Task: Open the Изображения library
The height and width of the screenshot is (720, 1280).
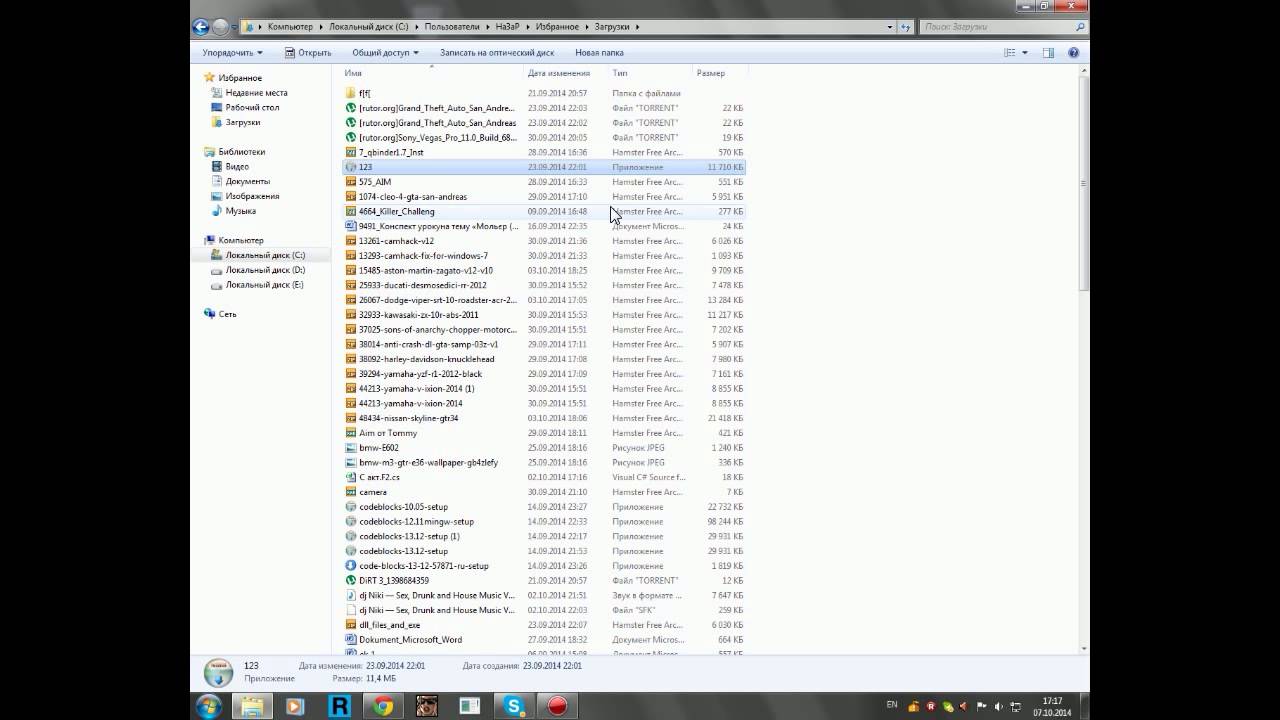Action: click(x=252, y=196)
